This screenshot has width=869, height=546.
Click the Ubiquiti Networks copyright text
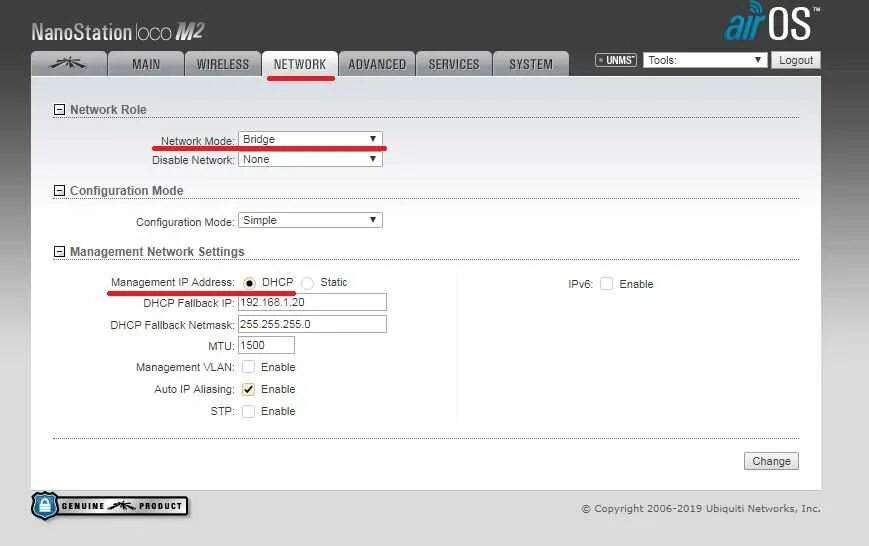click(x=701, y=508)
